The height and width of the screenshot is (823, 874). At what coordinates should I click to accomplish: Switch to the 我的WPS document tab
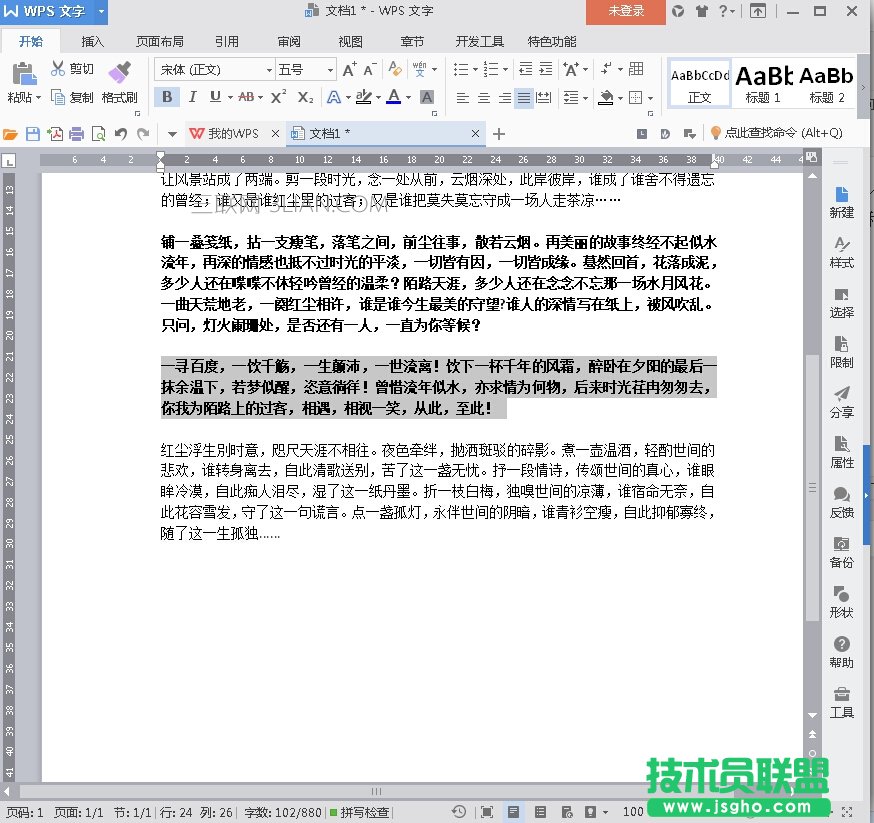(x=232, y=134)
